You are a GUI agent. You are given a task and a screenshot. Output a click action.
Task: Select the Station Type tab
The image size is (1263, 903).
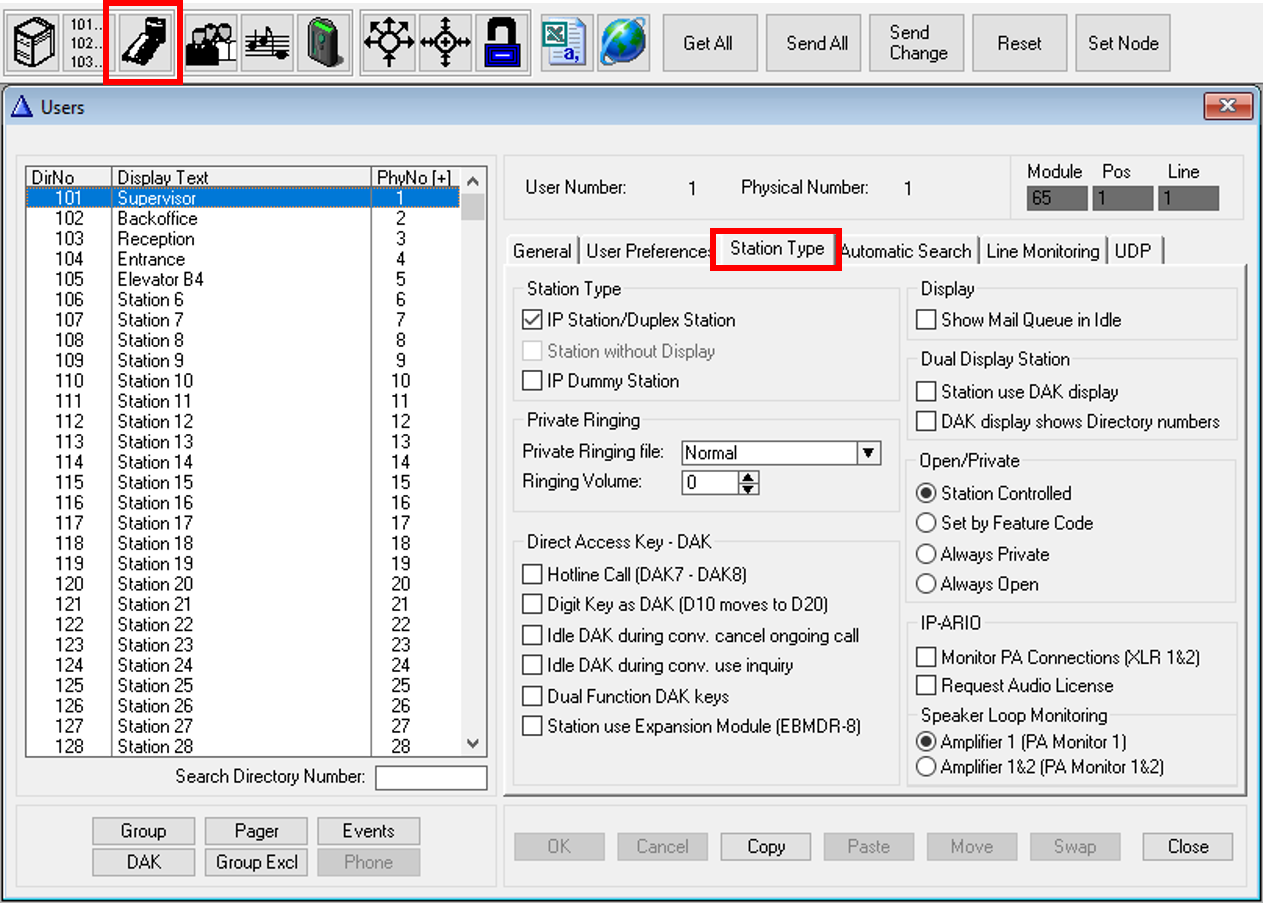tap(777, 249)
